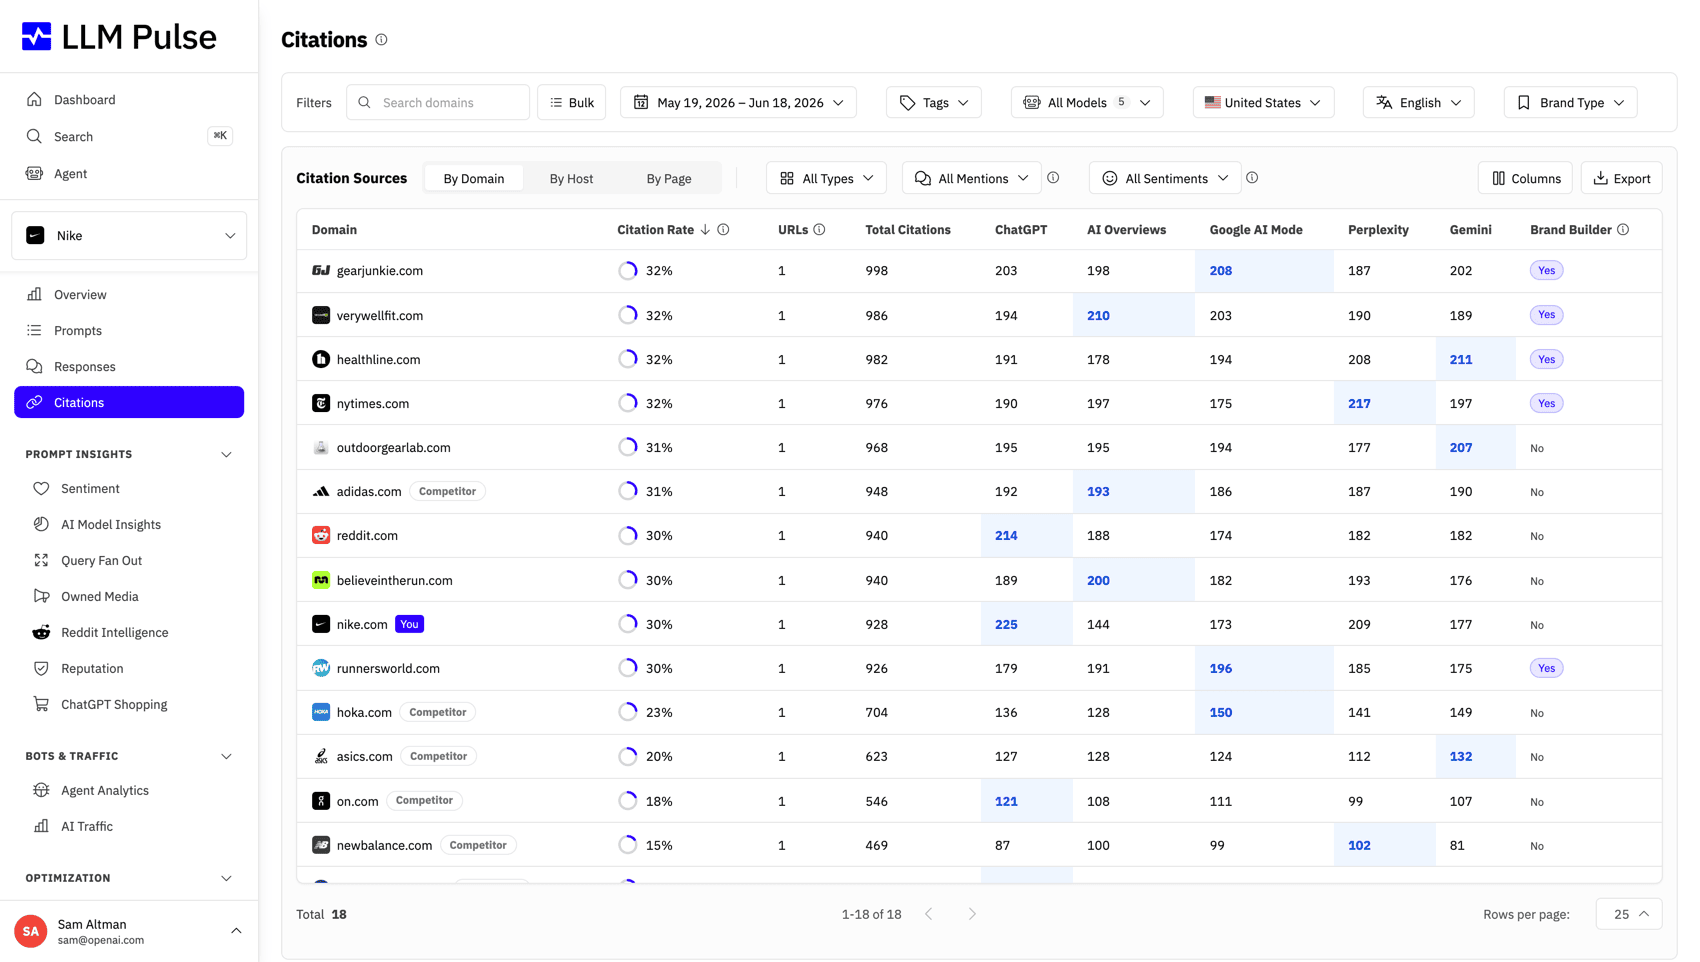
Task: Collapse the Optimization section
Action: tap(226, 879)
